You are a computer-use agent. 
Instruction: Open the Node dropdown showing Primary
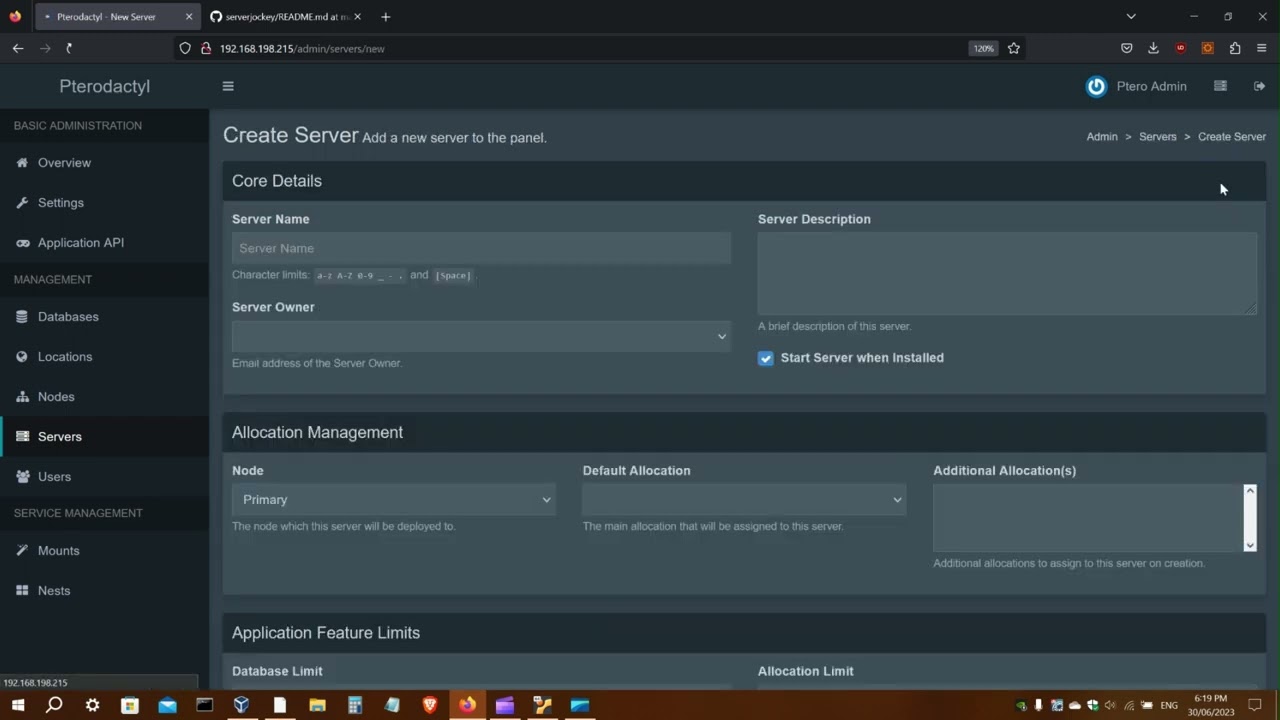[394, 500]
